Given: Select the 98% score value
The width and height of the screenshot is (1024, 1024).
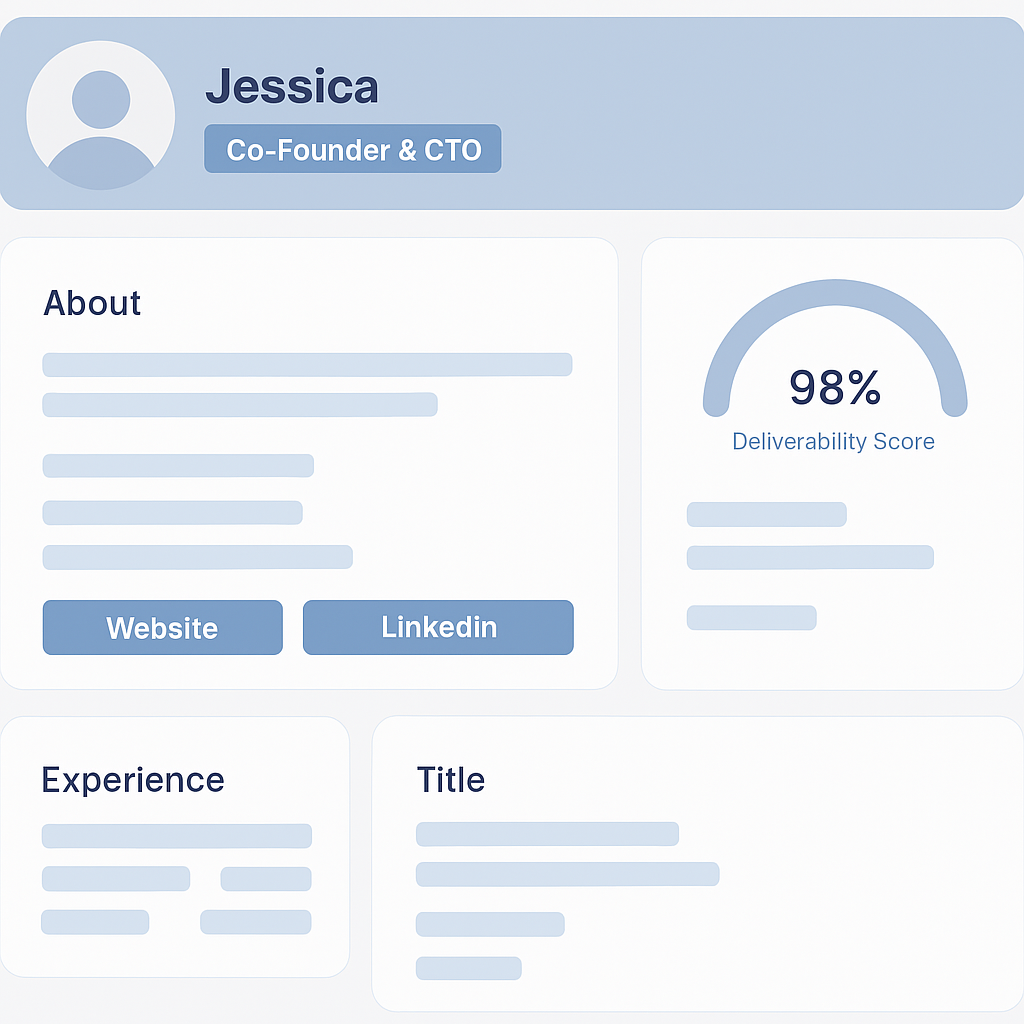Looking at the screenshot, I should tap(835, 387).
